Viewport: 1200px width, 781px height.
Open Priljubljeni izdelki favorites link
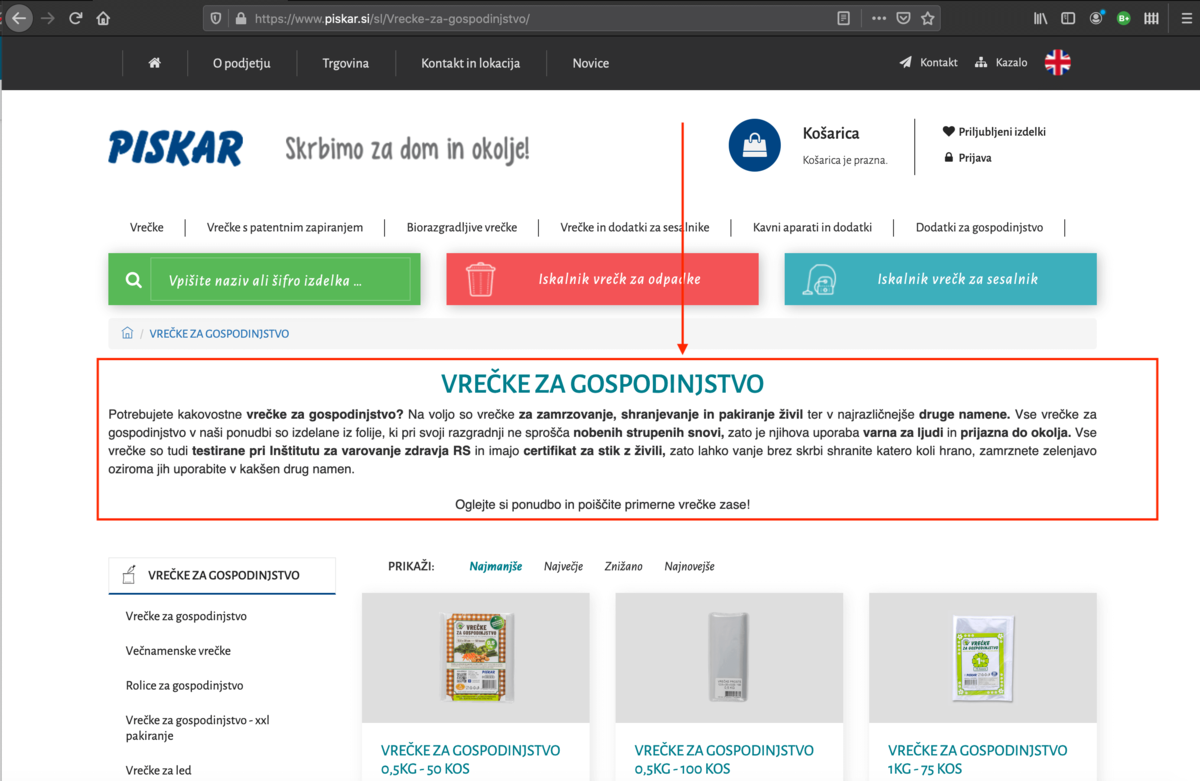994,131
